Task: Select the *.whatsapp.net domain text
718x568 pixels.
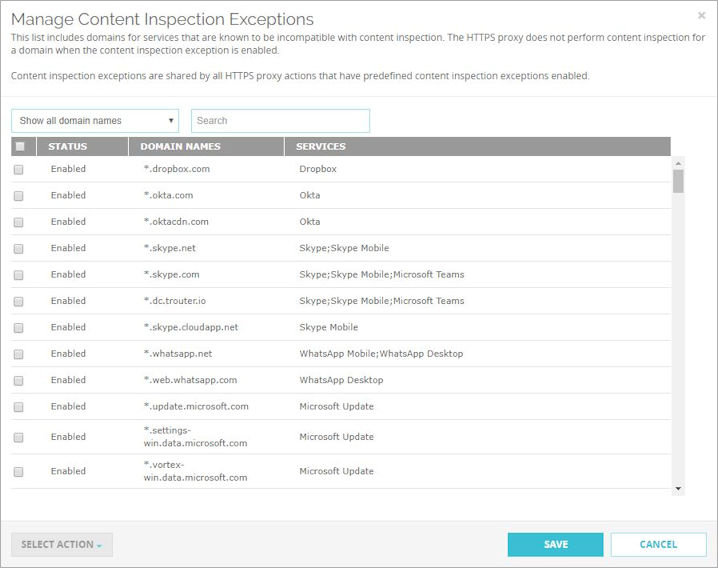Action: [178, 354]
